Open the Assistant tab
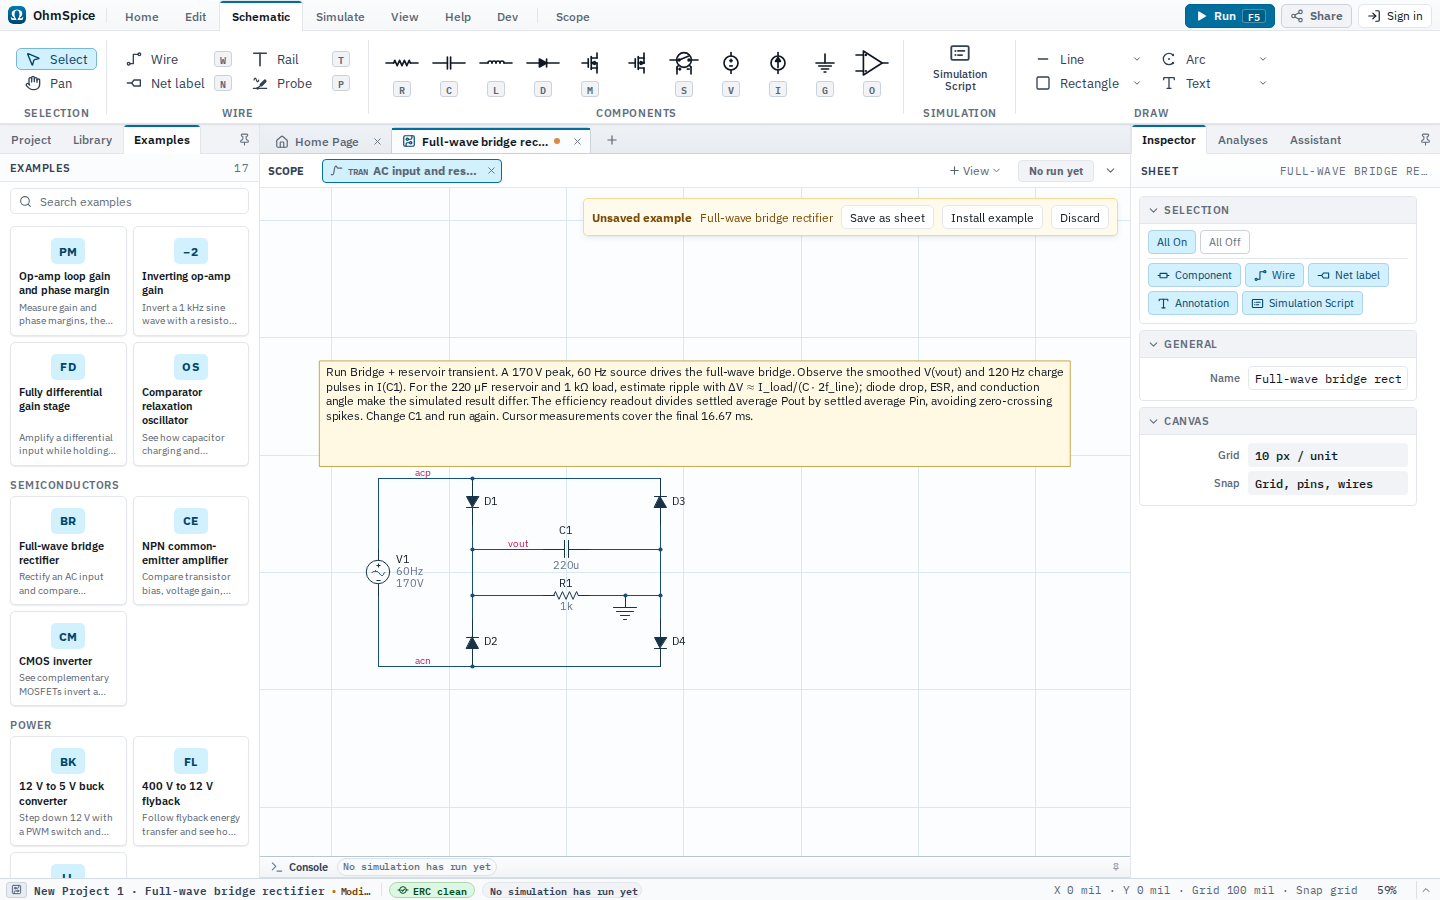 point(1315,140)
